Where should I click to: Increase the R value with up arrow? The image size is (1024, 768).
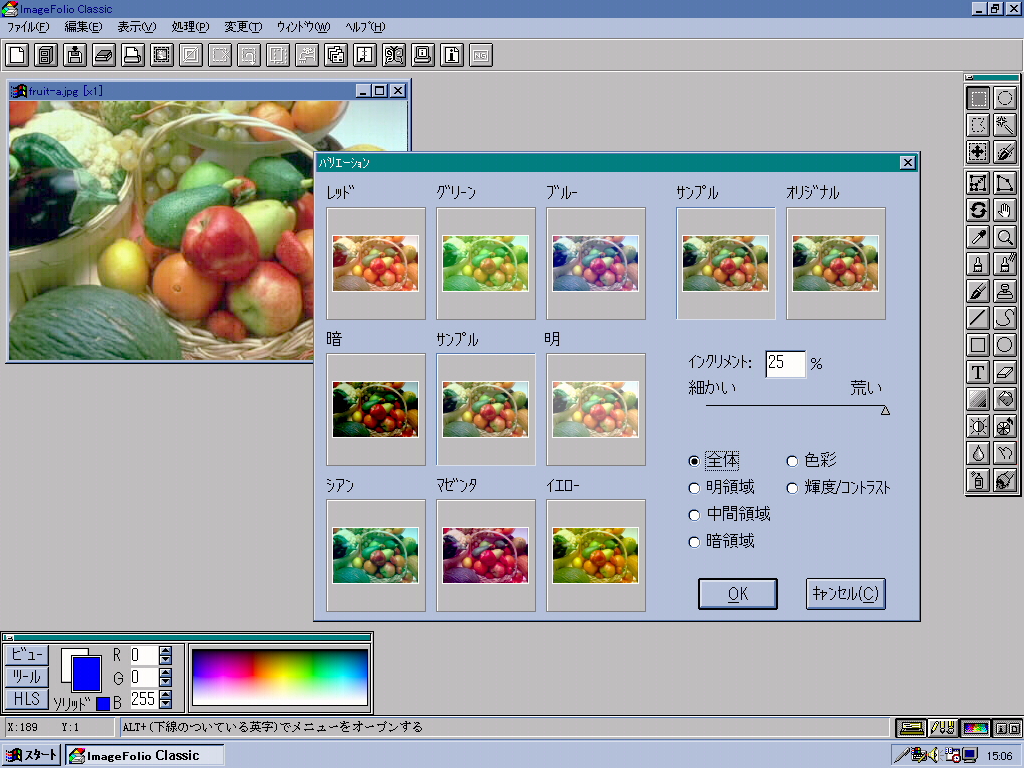coord(165,650)
